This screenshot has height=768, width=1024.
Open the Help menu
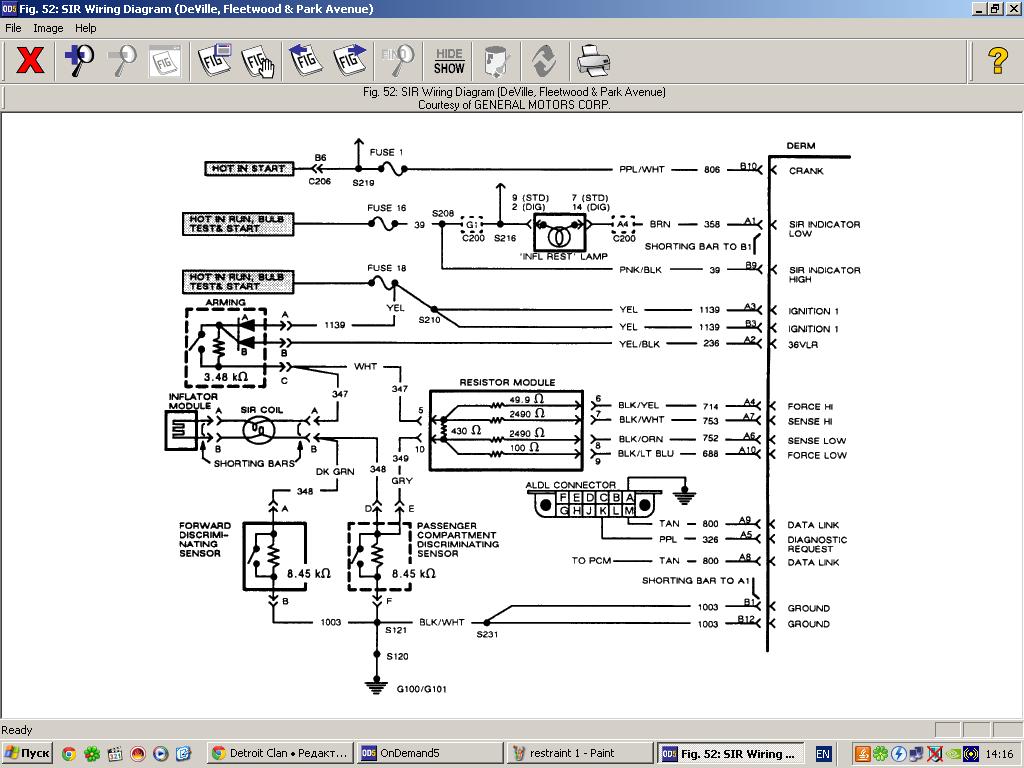(x=86, y=28)
